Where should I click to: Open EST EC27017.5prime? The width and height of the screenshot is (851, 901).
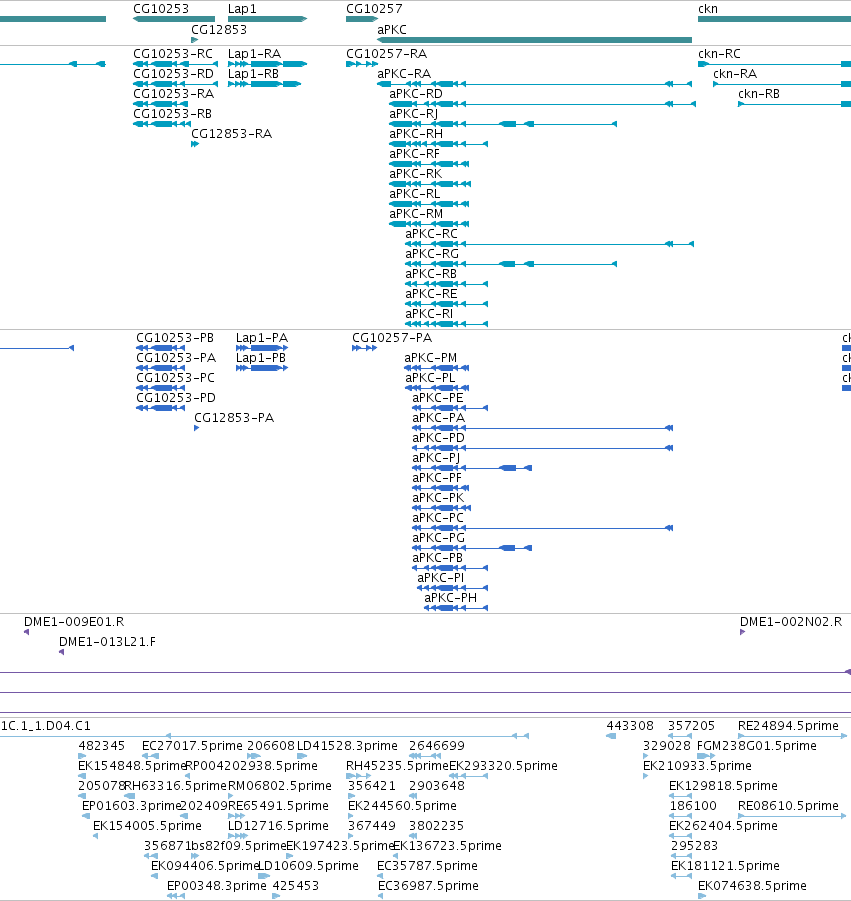[x=151, y=756]
